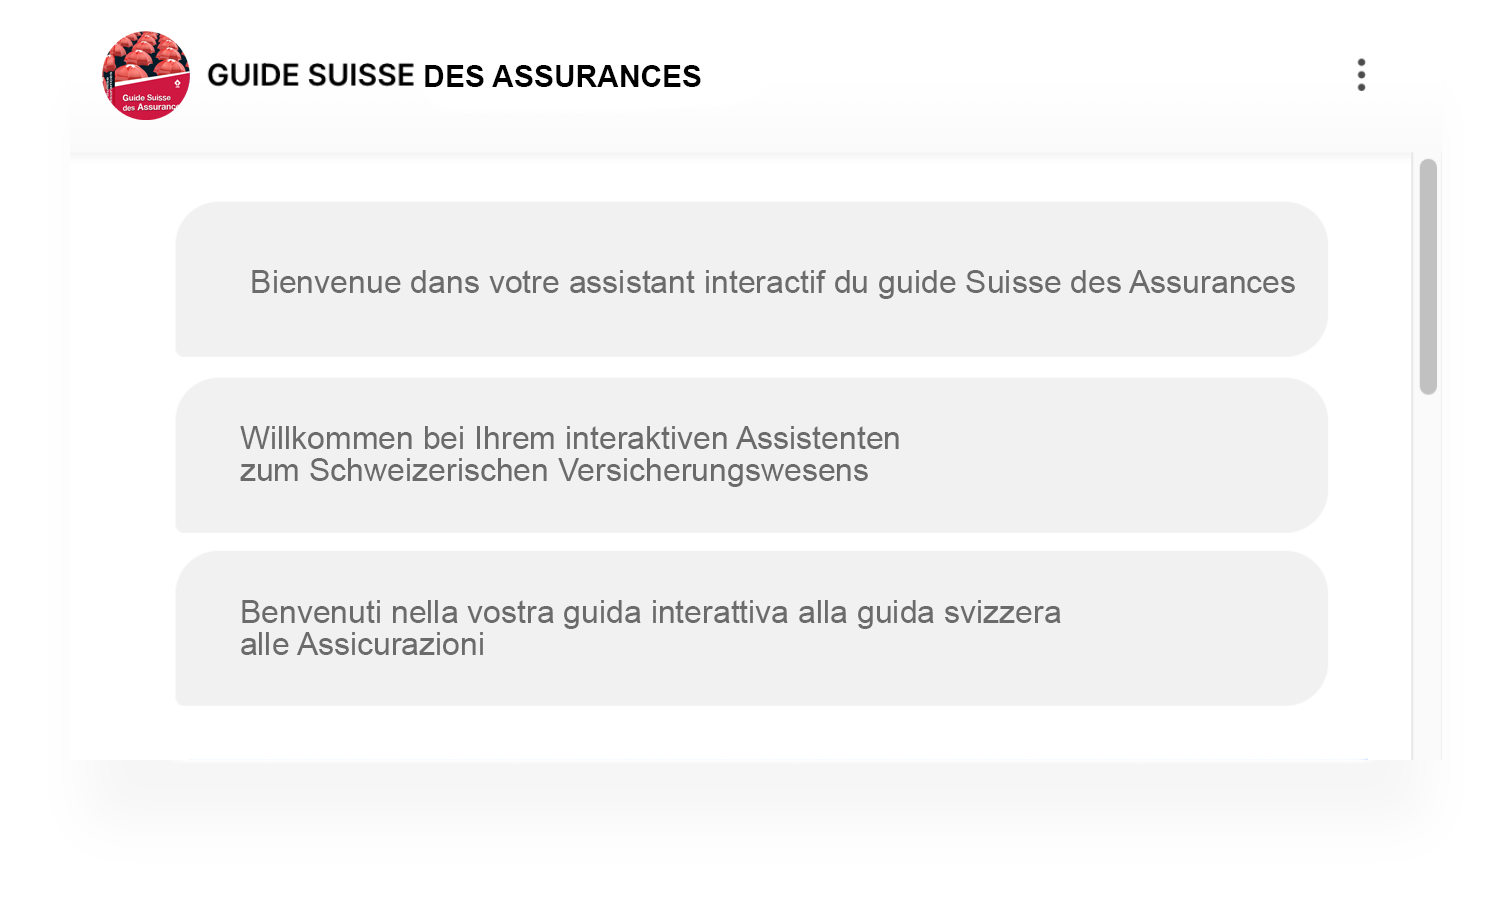The image size is (1512, 910).
Task: Click "guide Suisse des Assurances" in the French bubble
Action: (1086, 282)
